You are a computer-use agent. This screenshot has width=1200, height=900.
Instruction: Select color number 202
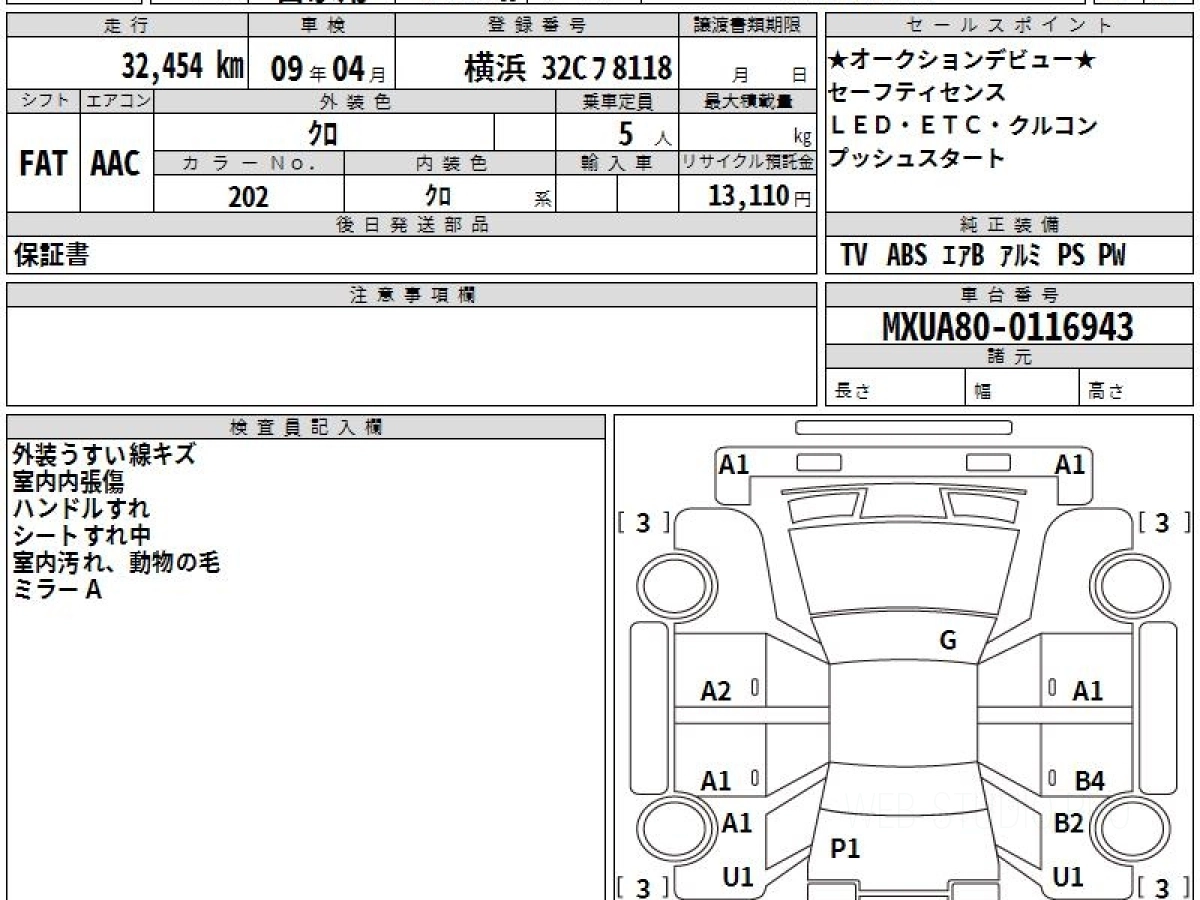[249, 196]
